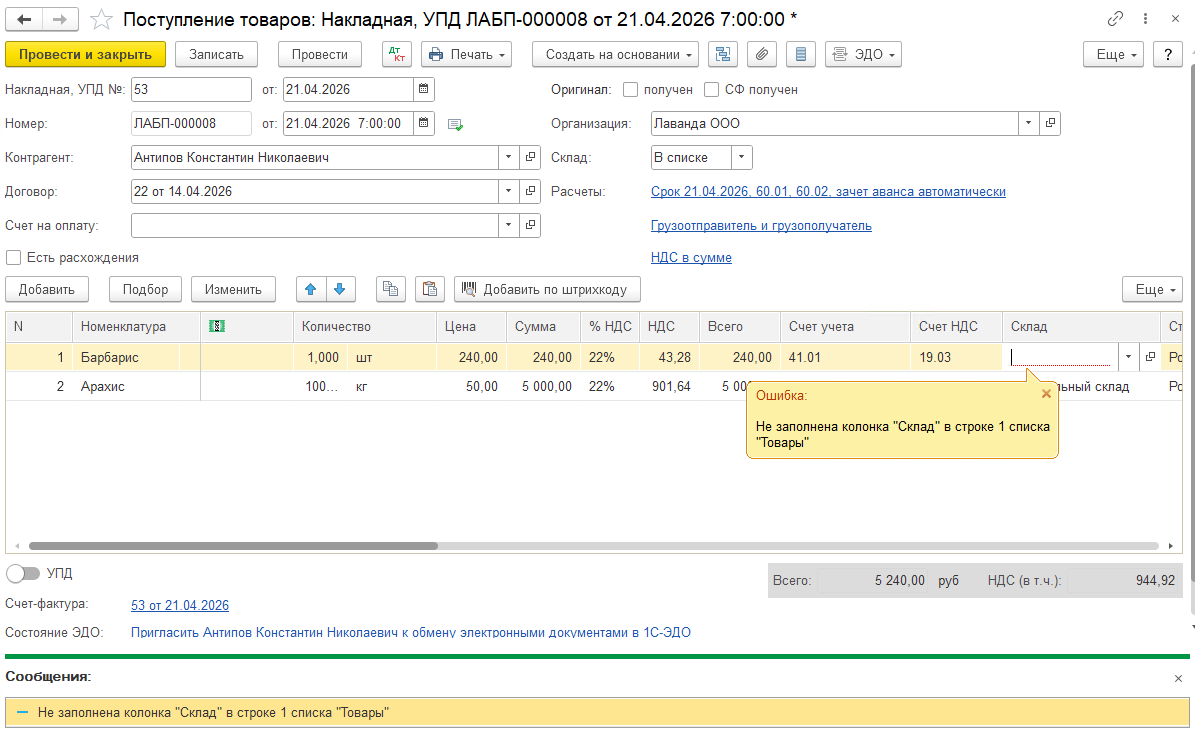Click Счет учета 41.01 cell
The image size is (1195, 732).
[x=844, y=357]
